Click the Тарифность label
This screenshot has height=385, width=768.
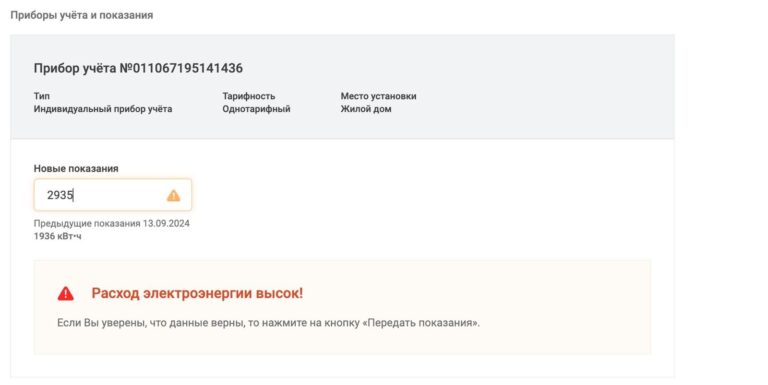pos(249,96)
